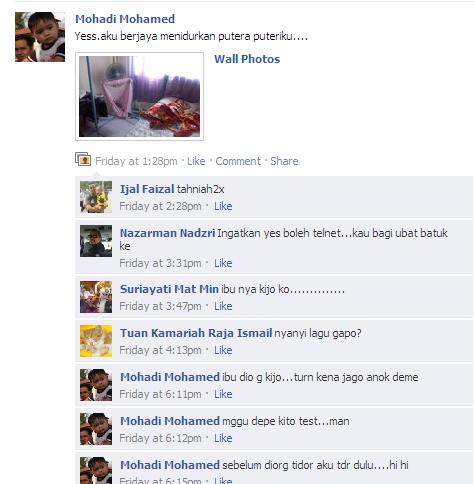Like Ijal Faizal's tahniah2x comment

pos(223,206)
